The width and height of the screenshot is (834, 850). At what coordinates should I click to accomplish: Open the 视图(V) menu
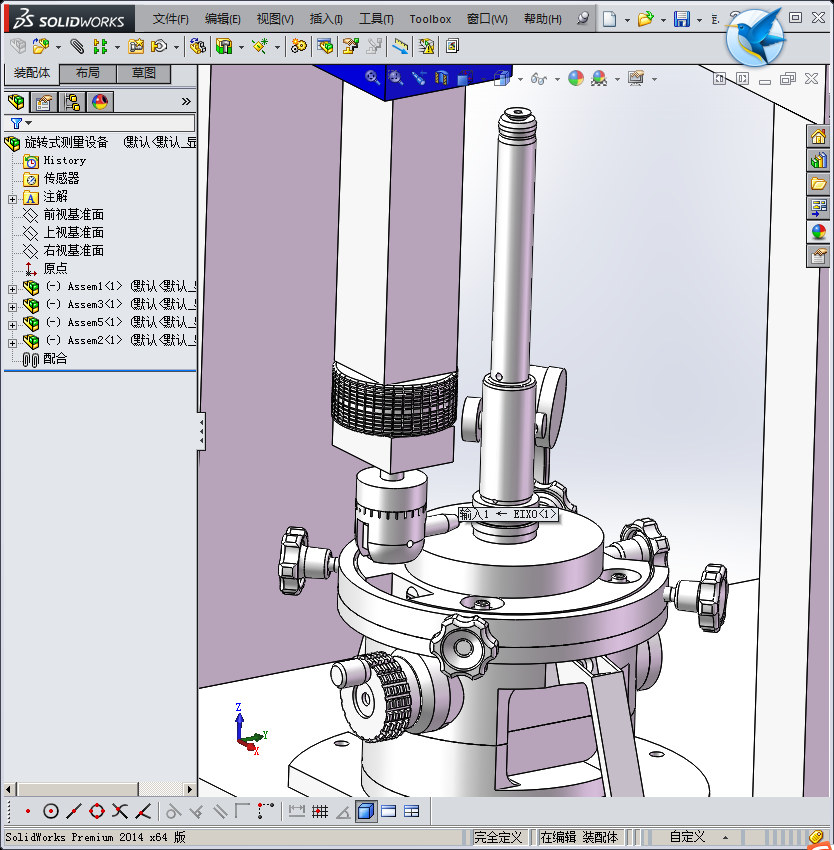(x=275, y=19)
